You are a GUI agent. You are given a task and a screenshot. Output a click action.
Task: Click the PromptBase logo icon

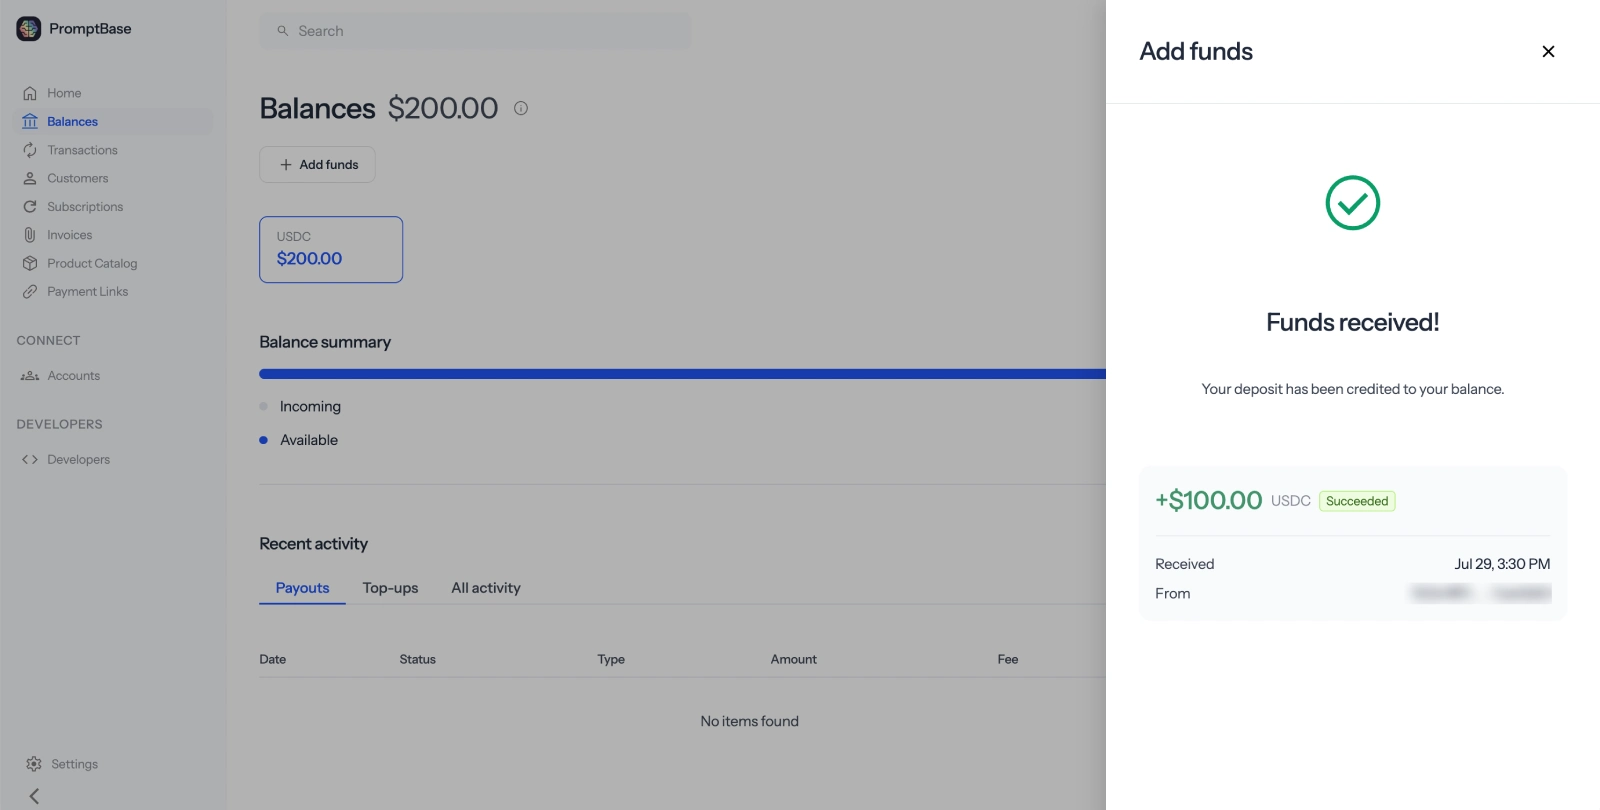pos(29,29)
